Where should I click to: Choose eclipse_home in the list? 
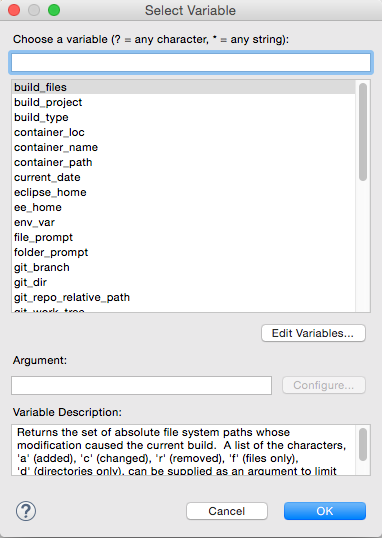coord(184,192)
